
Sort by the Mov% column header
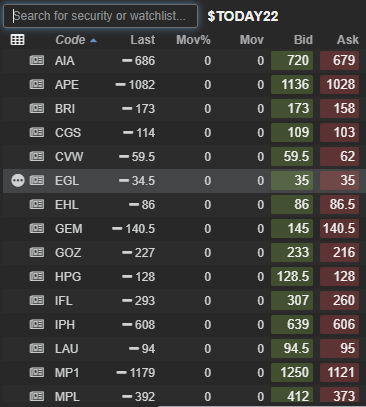193,40
